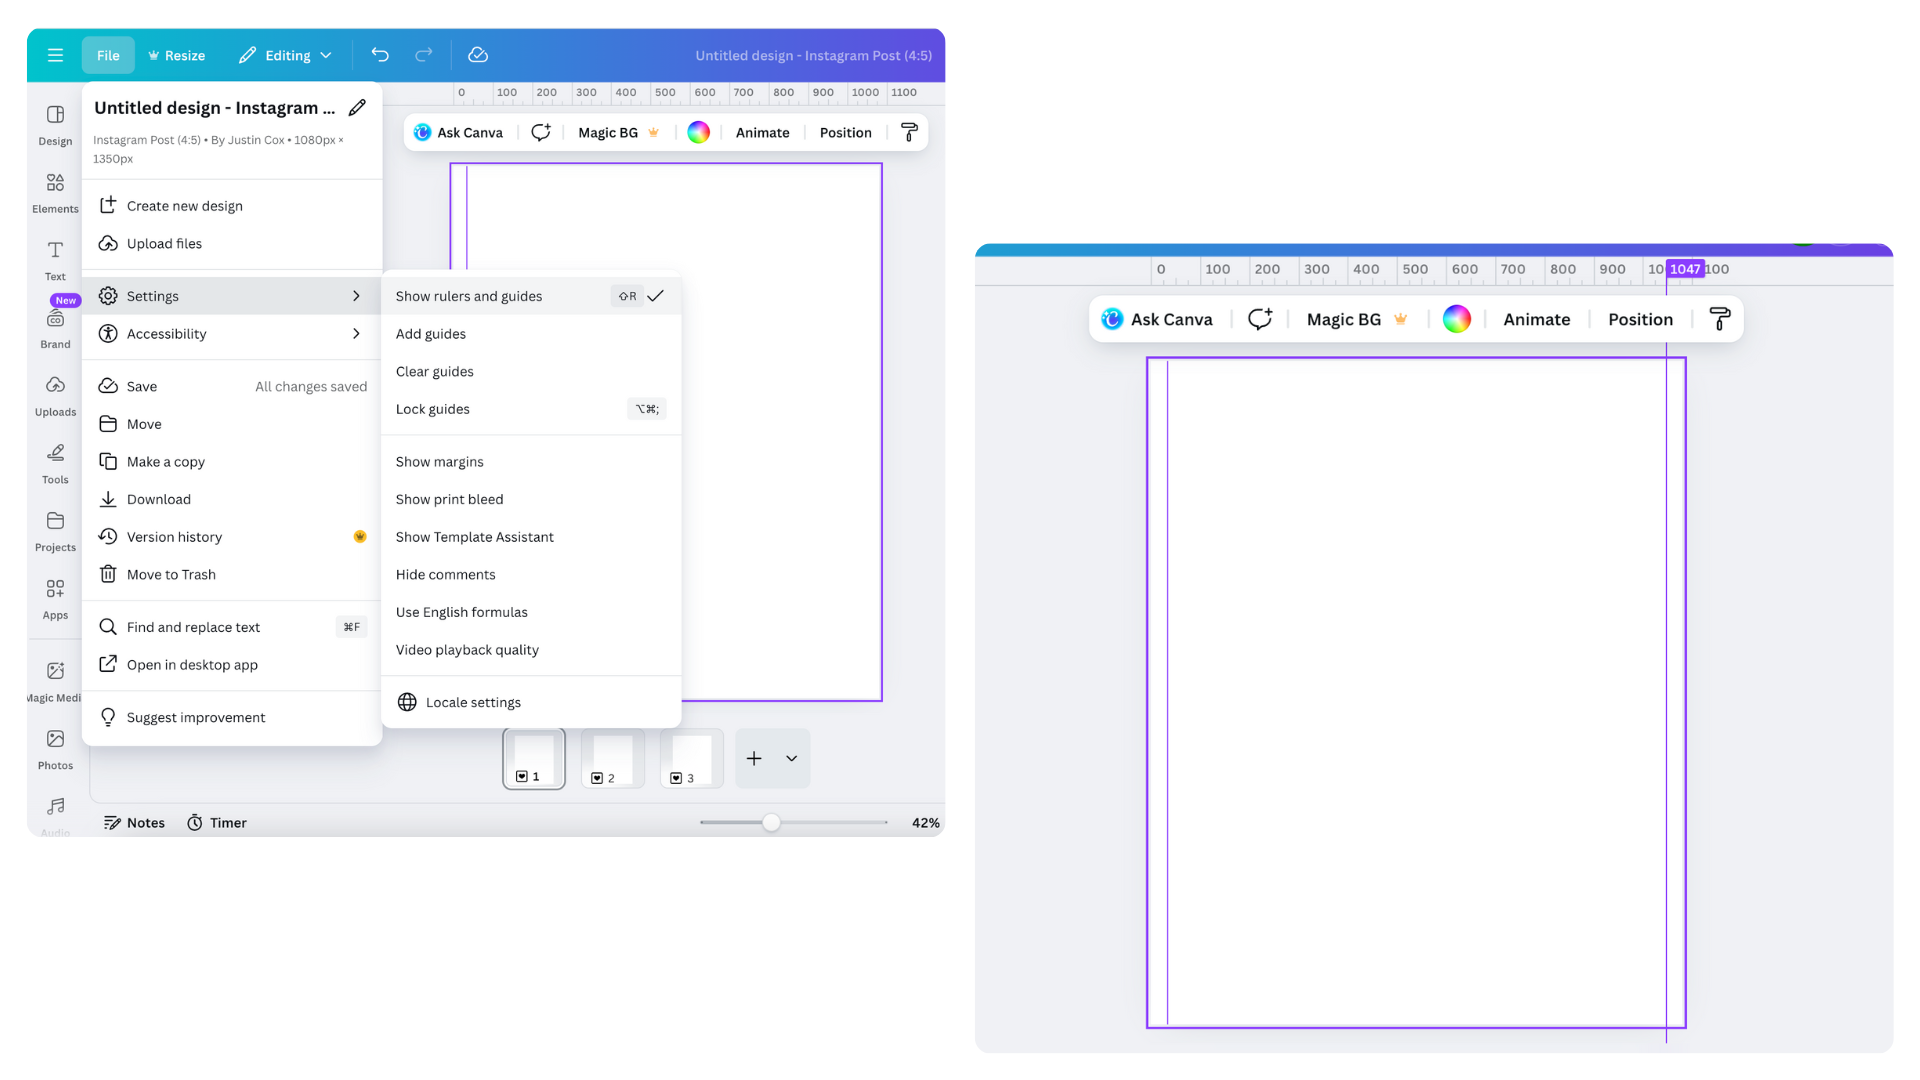Viewport: 1920px width, 1080px height.
Task: Open the File menu
Action: tap(108, 55)
